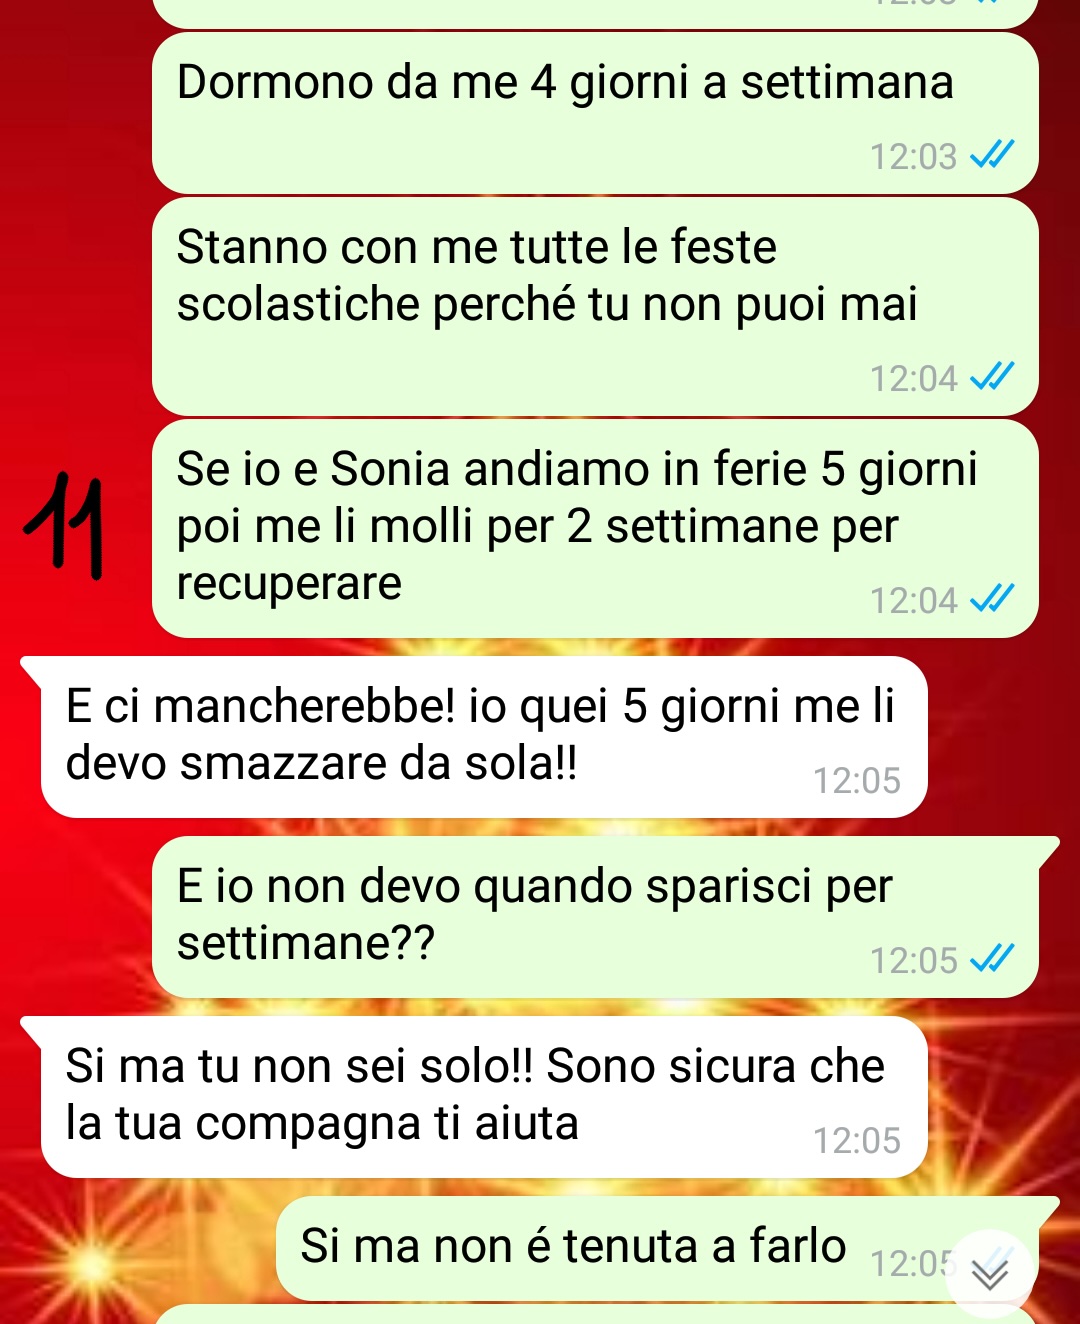The height and width of the screenshot is (1324, 1080).
Task: Tap the 12:05 timestamp on 'E ci mancherebbe' message
Action: (857, 781)
